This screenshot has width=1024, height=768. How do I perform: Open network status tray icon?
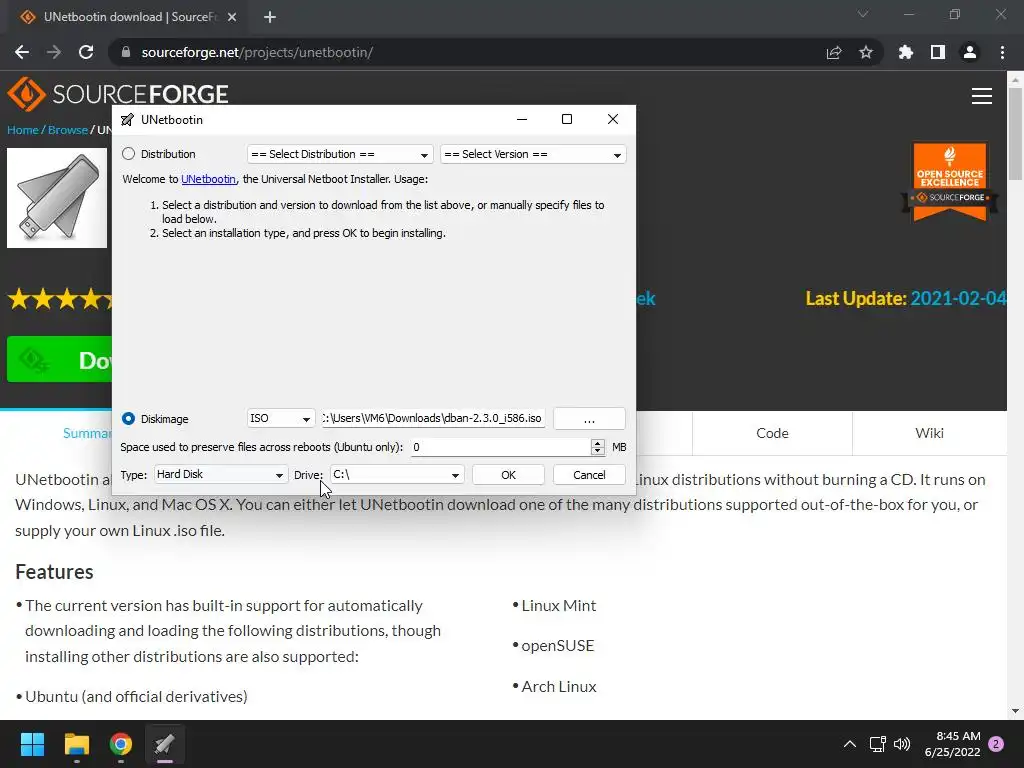point(878,744)
